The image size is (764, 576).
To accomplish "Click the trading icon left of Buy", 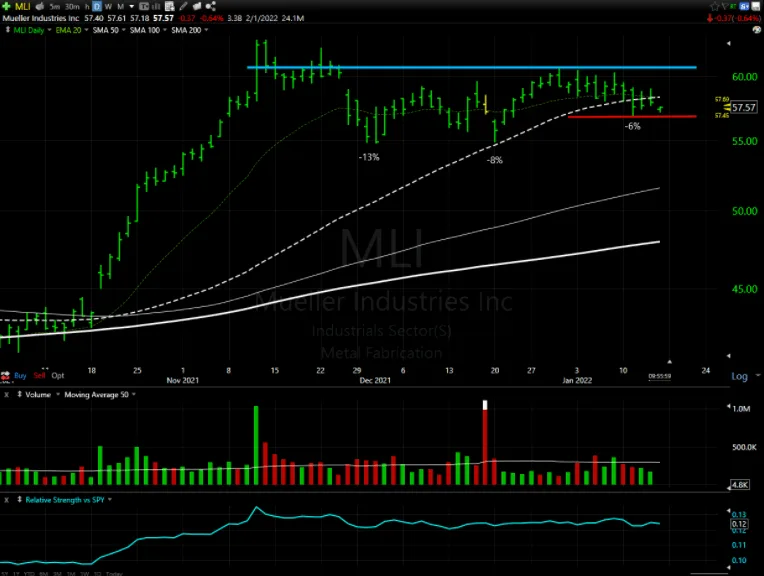I will click(x=5, y=376).
